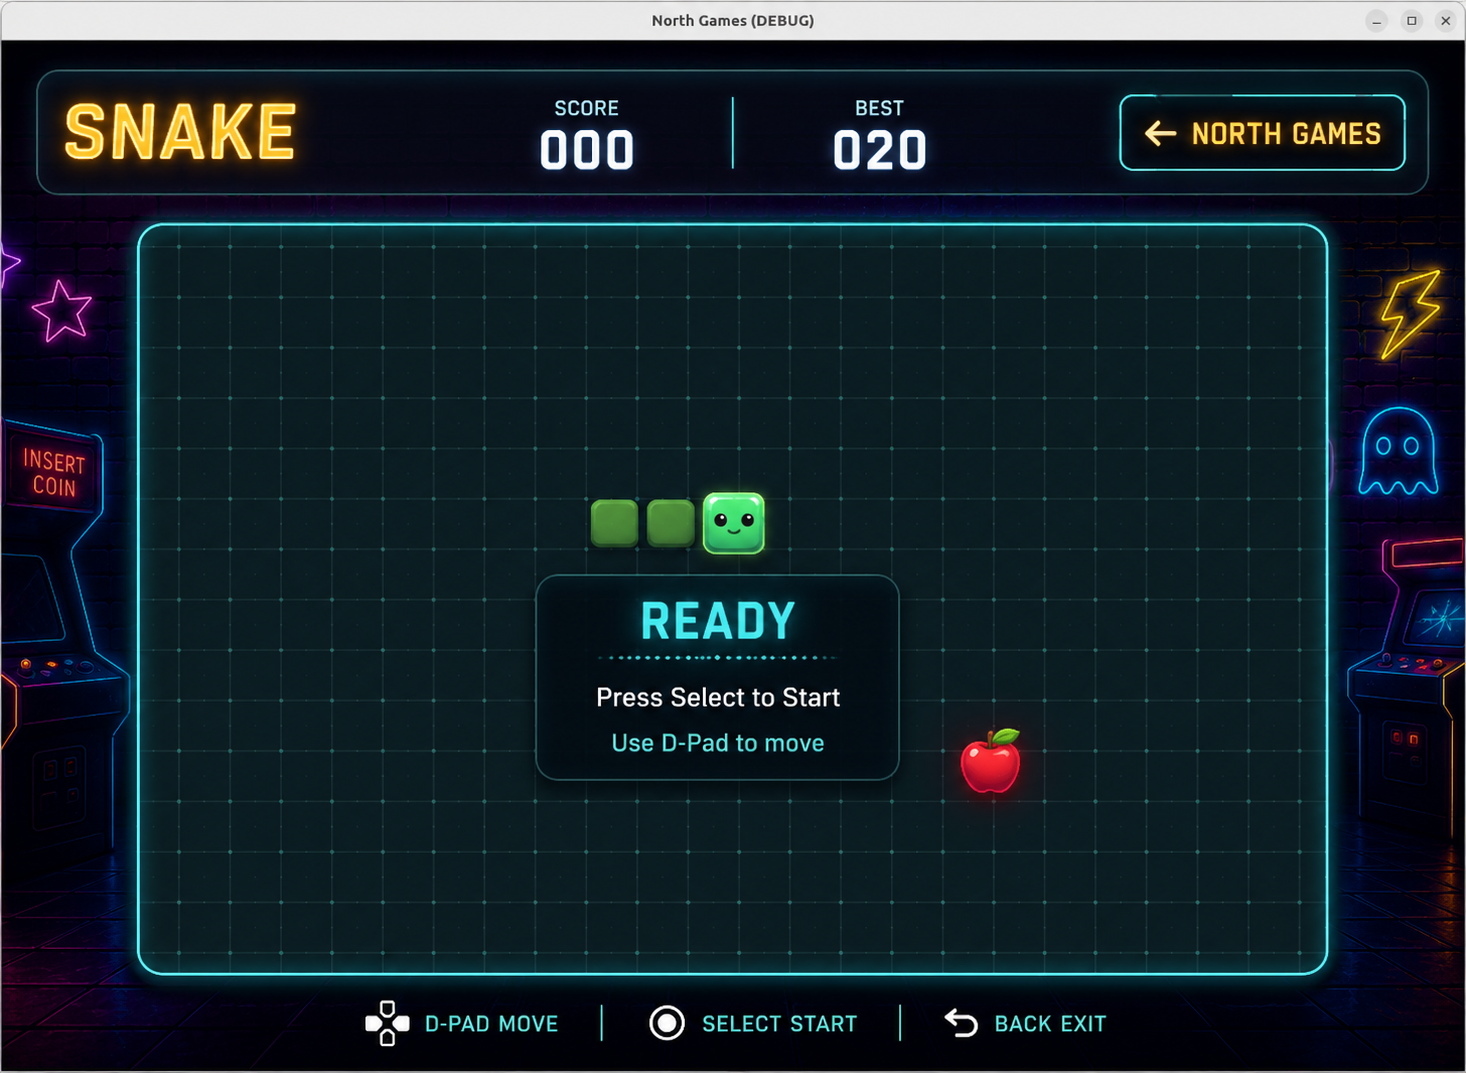This screenshot has height=1073, width=1466.
Task: Click "Press Select to Start" text
Action: (718, 697)
